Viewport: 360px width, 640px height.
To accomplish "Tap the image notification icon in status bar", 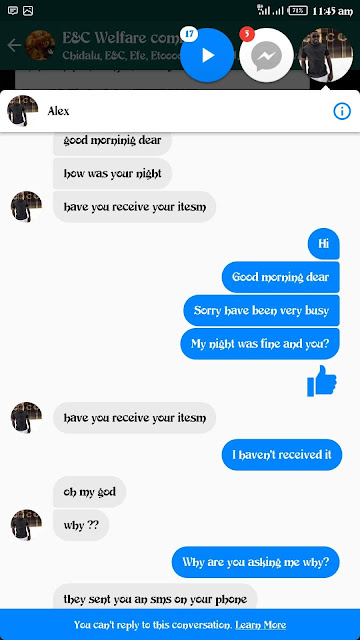I will point(28,11).
